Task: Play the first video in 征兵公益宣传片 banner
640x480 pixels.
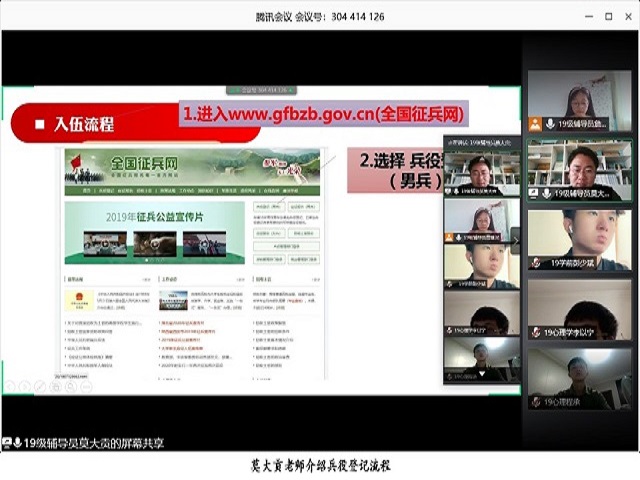Action: point(105,243)
